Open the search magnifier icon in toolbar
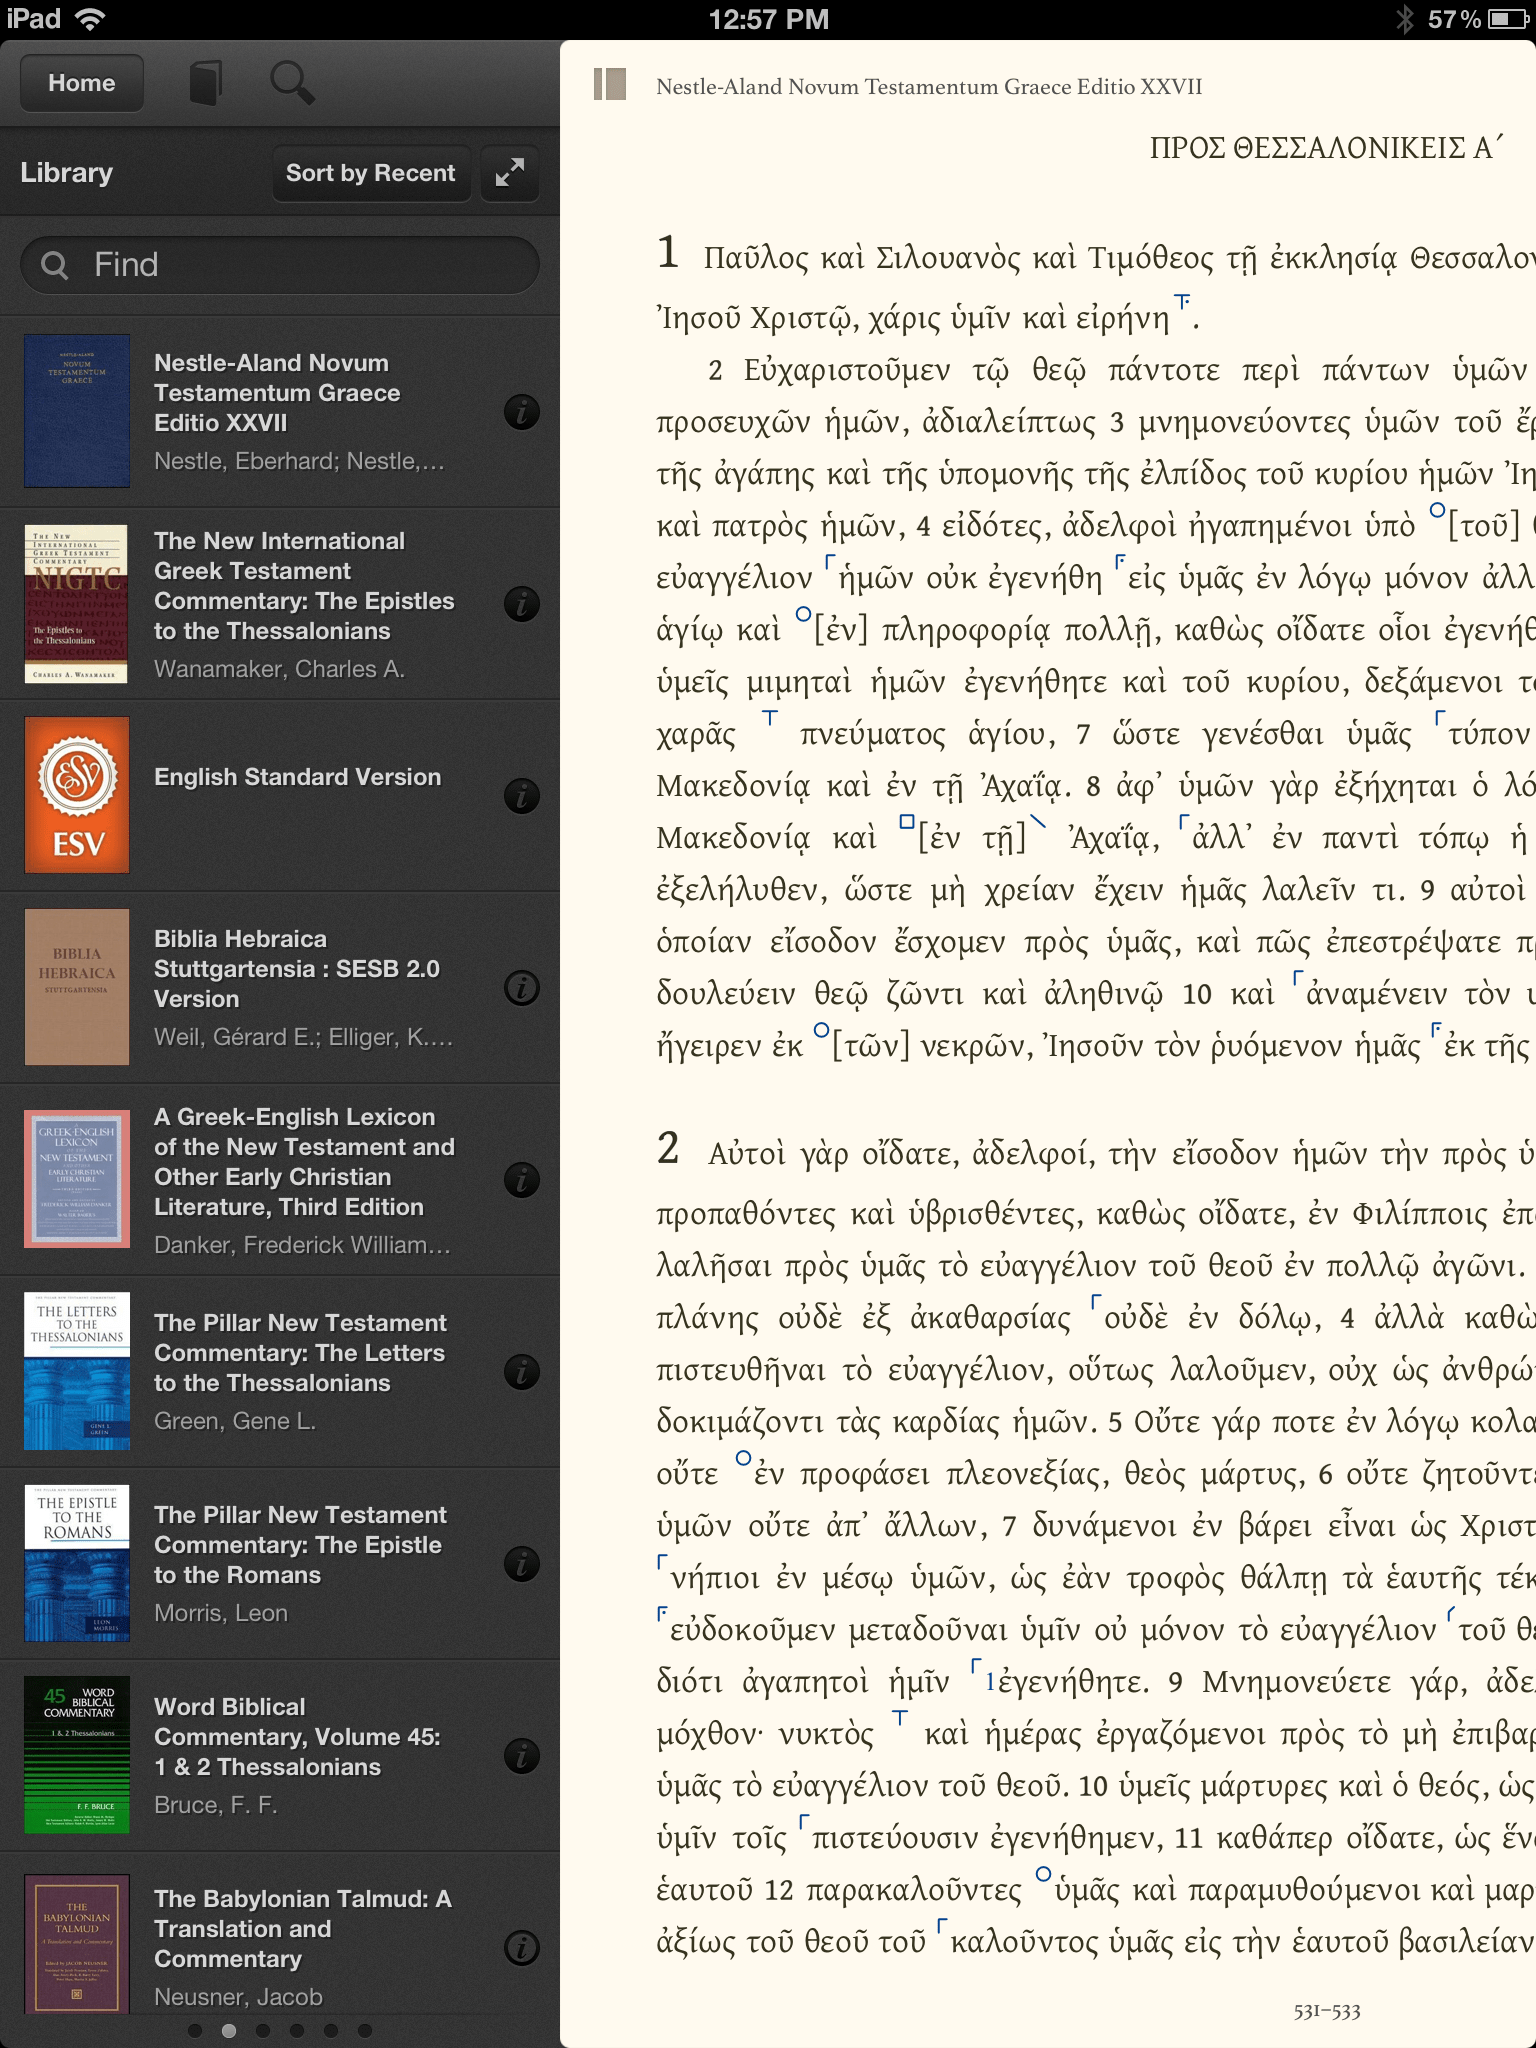Image resolution: width=1536 pixels, height=2048 pixels. pyautogui.click(x=292, y=83)
